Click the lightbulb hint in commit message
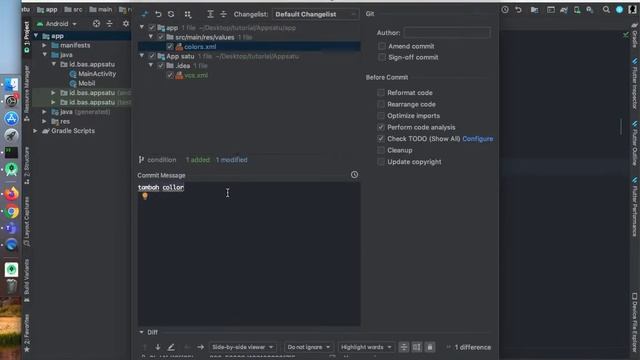The image size is (640, 360). (x=145, y=196)
